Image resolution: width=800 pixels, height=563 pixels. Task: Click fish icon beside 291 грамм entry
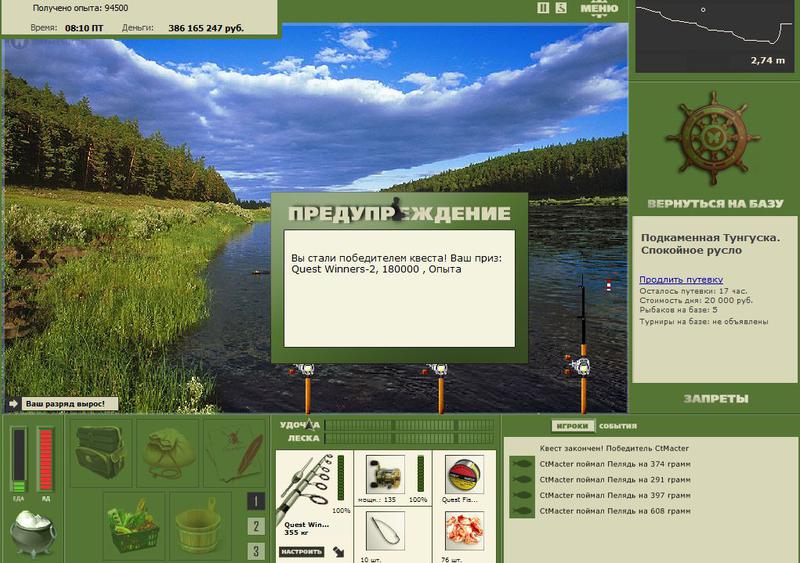click(x=522, y=480)
